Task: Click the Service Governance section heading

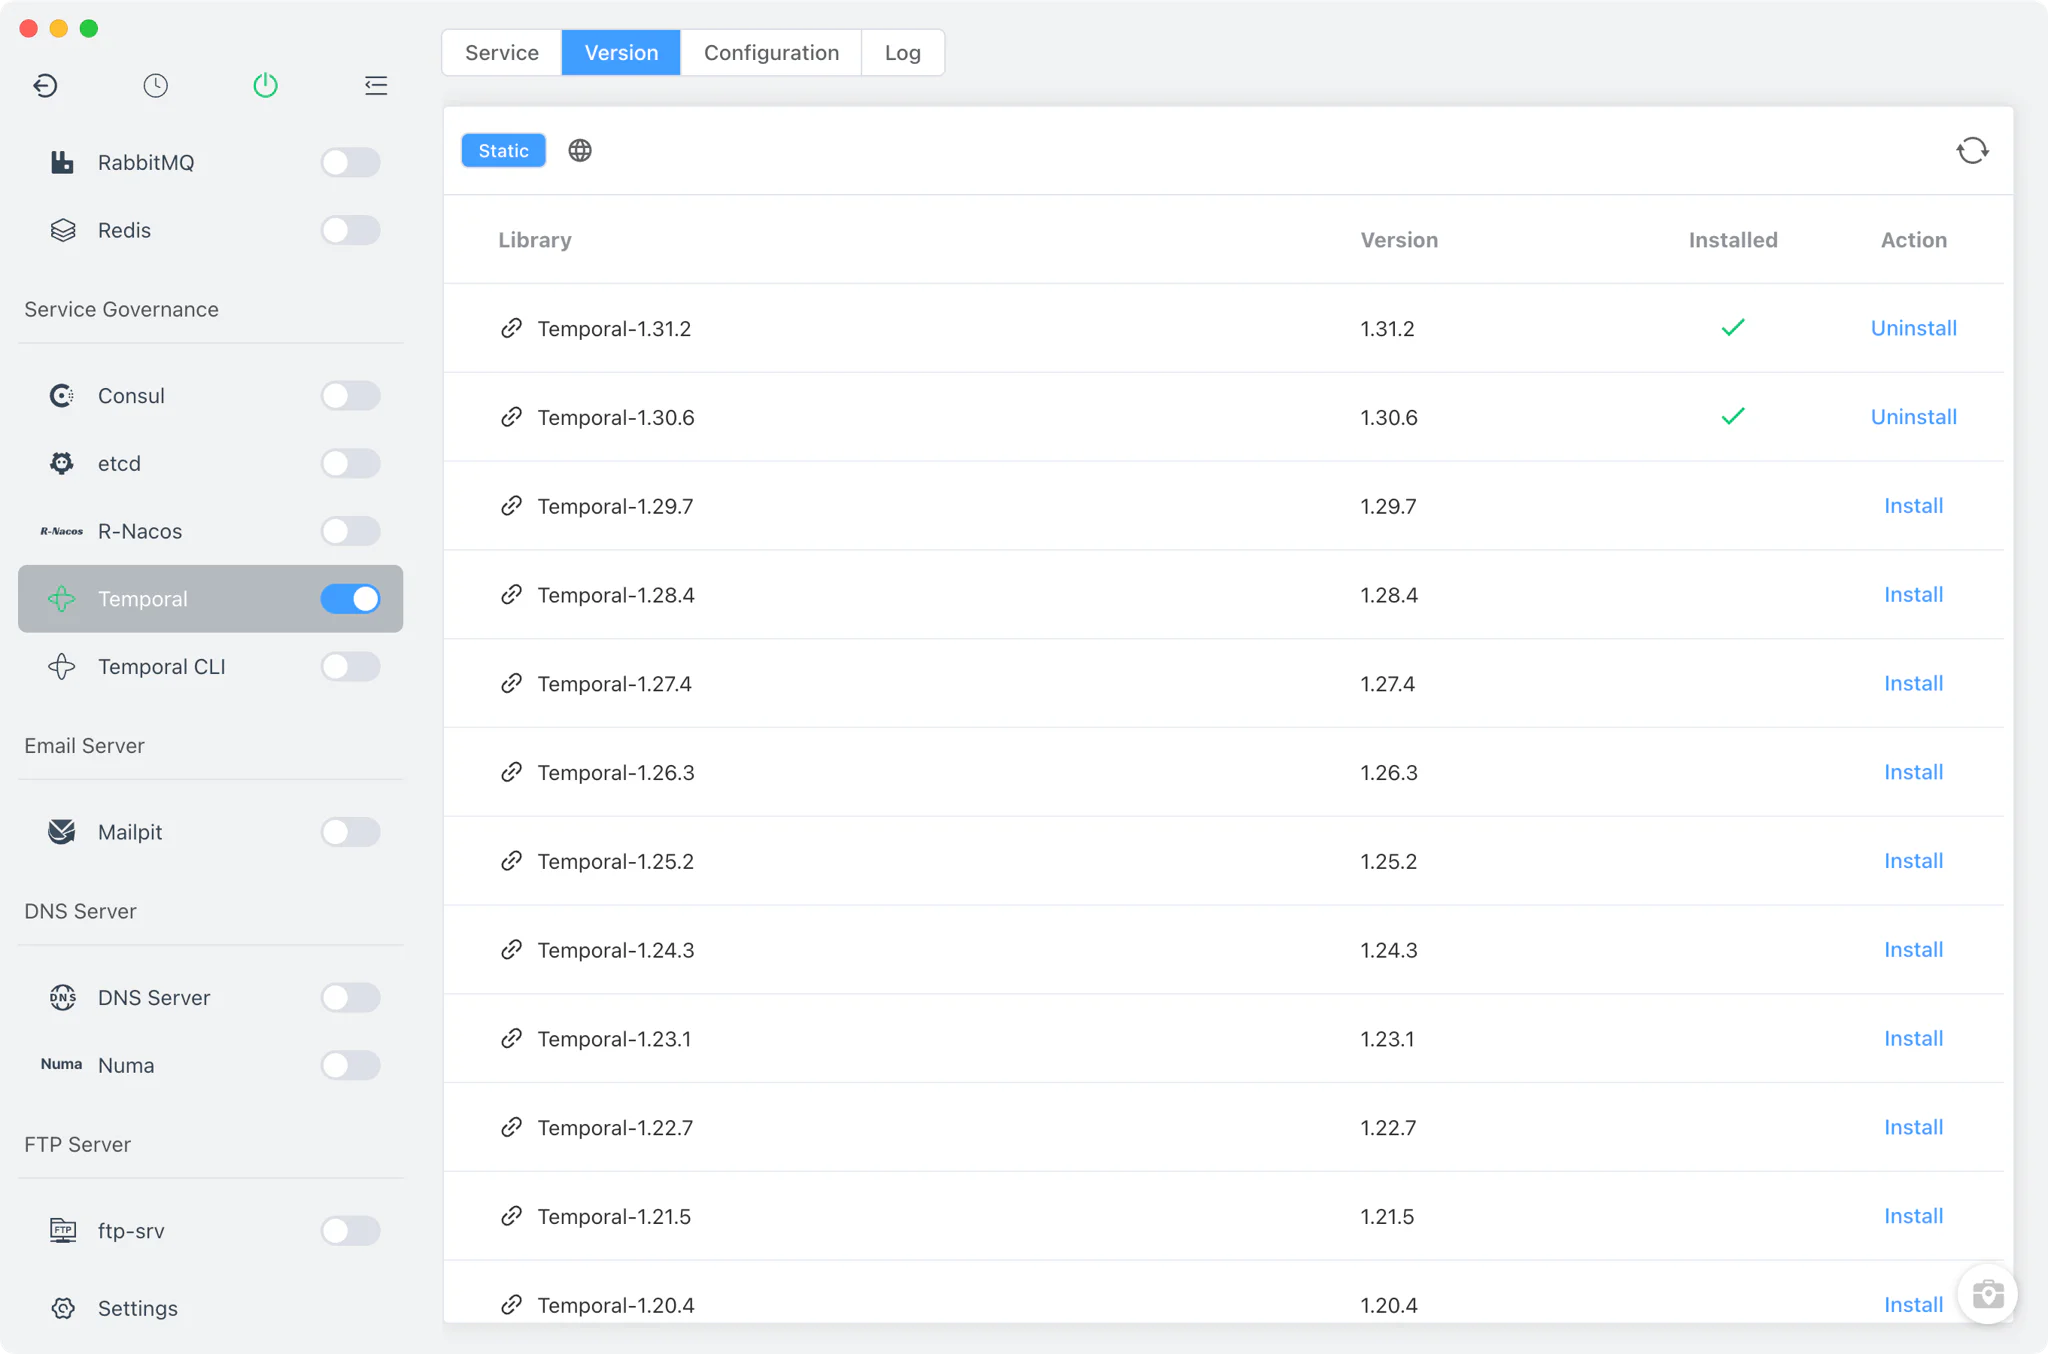Action: pos(121,309)
